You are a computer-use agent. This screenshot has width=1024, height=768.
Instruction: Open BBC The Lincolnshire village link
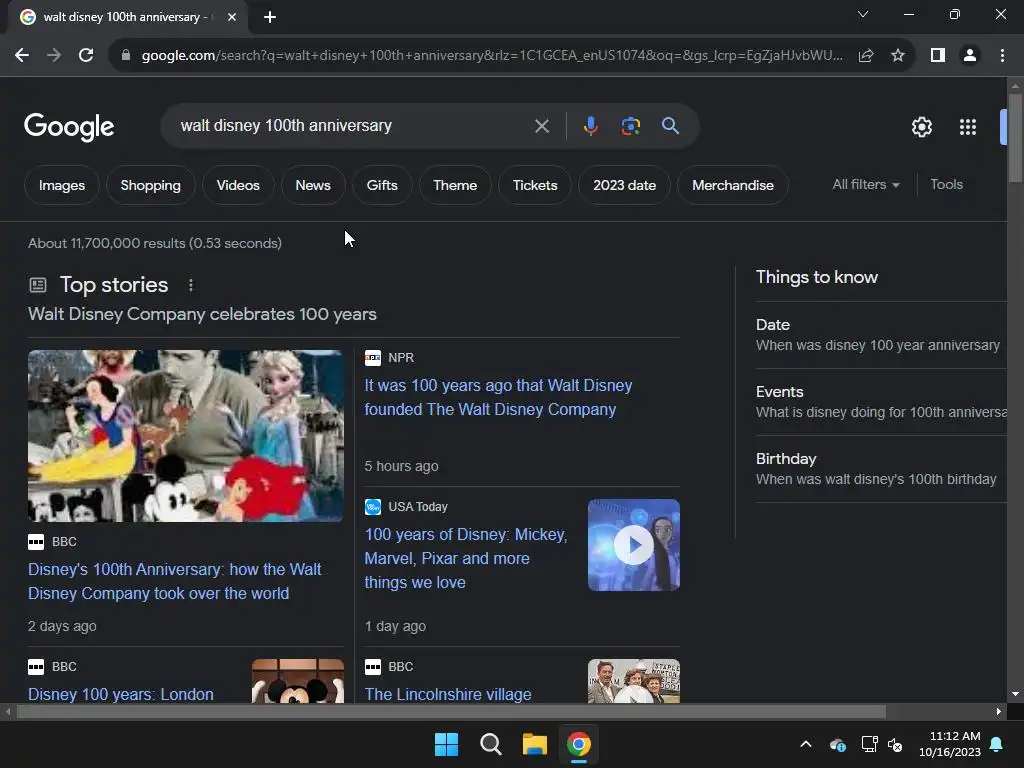click(448, 694)
